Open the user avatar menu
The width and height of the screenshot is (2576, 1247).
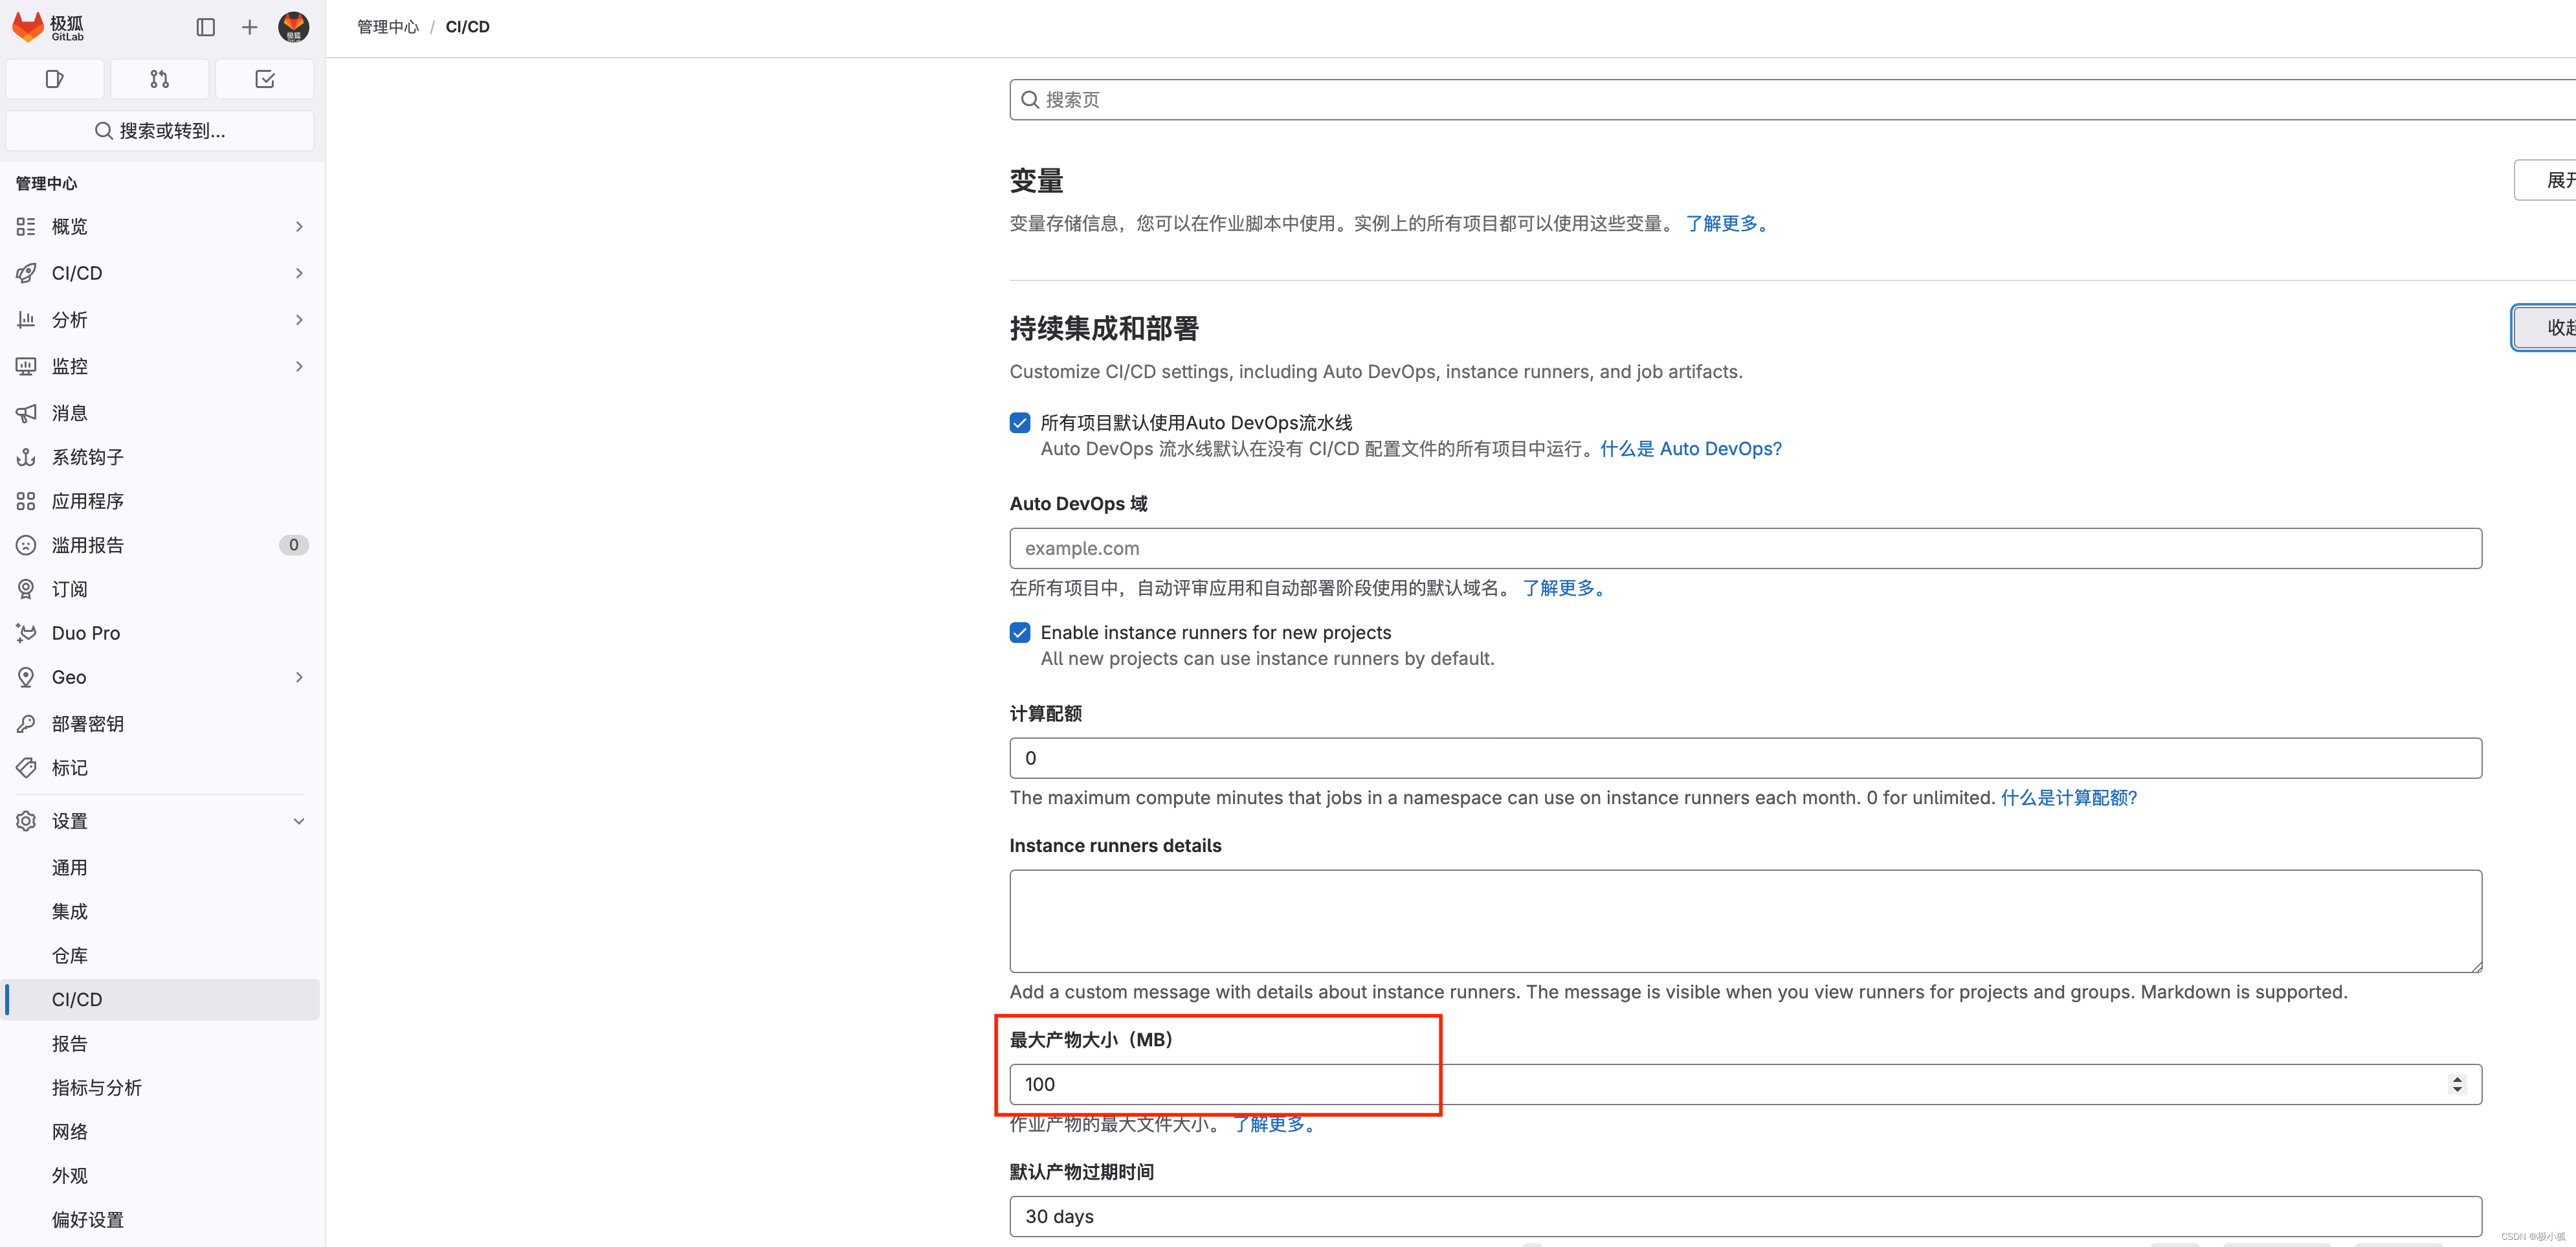(x=293, y=27)
